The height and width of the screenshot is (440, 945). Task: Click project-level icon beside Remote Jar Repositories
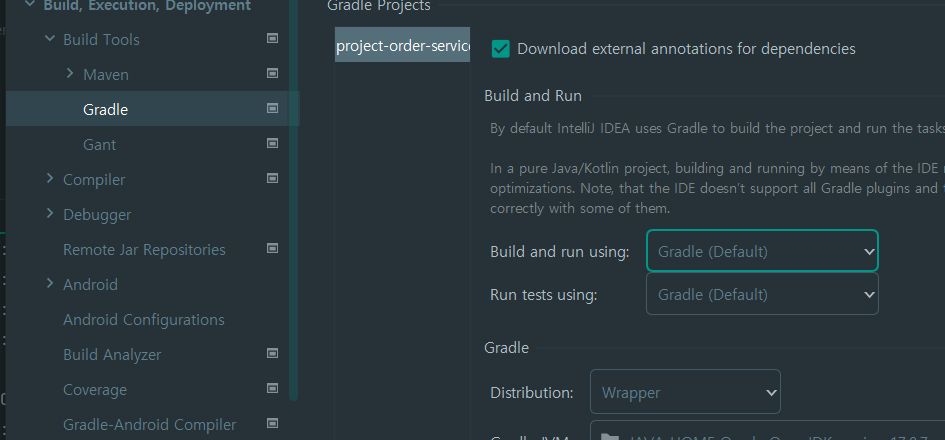click(x=272, y=248)
